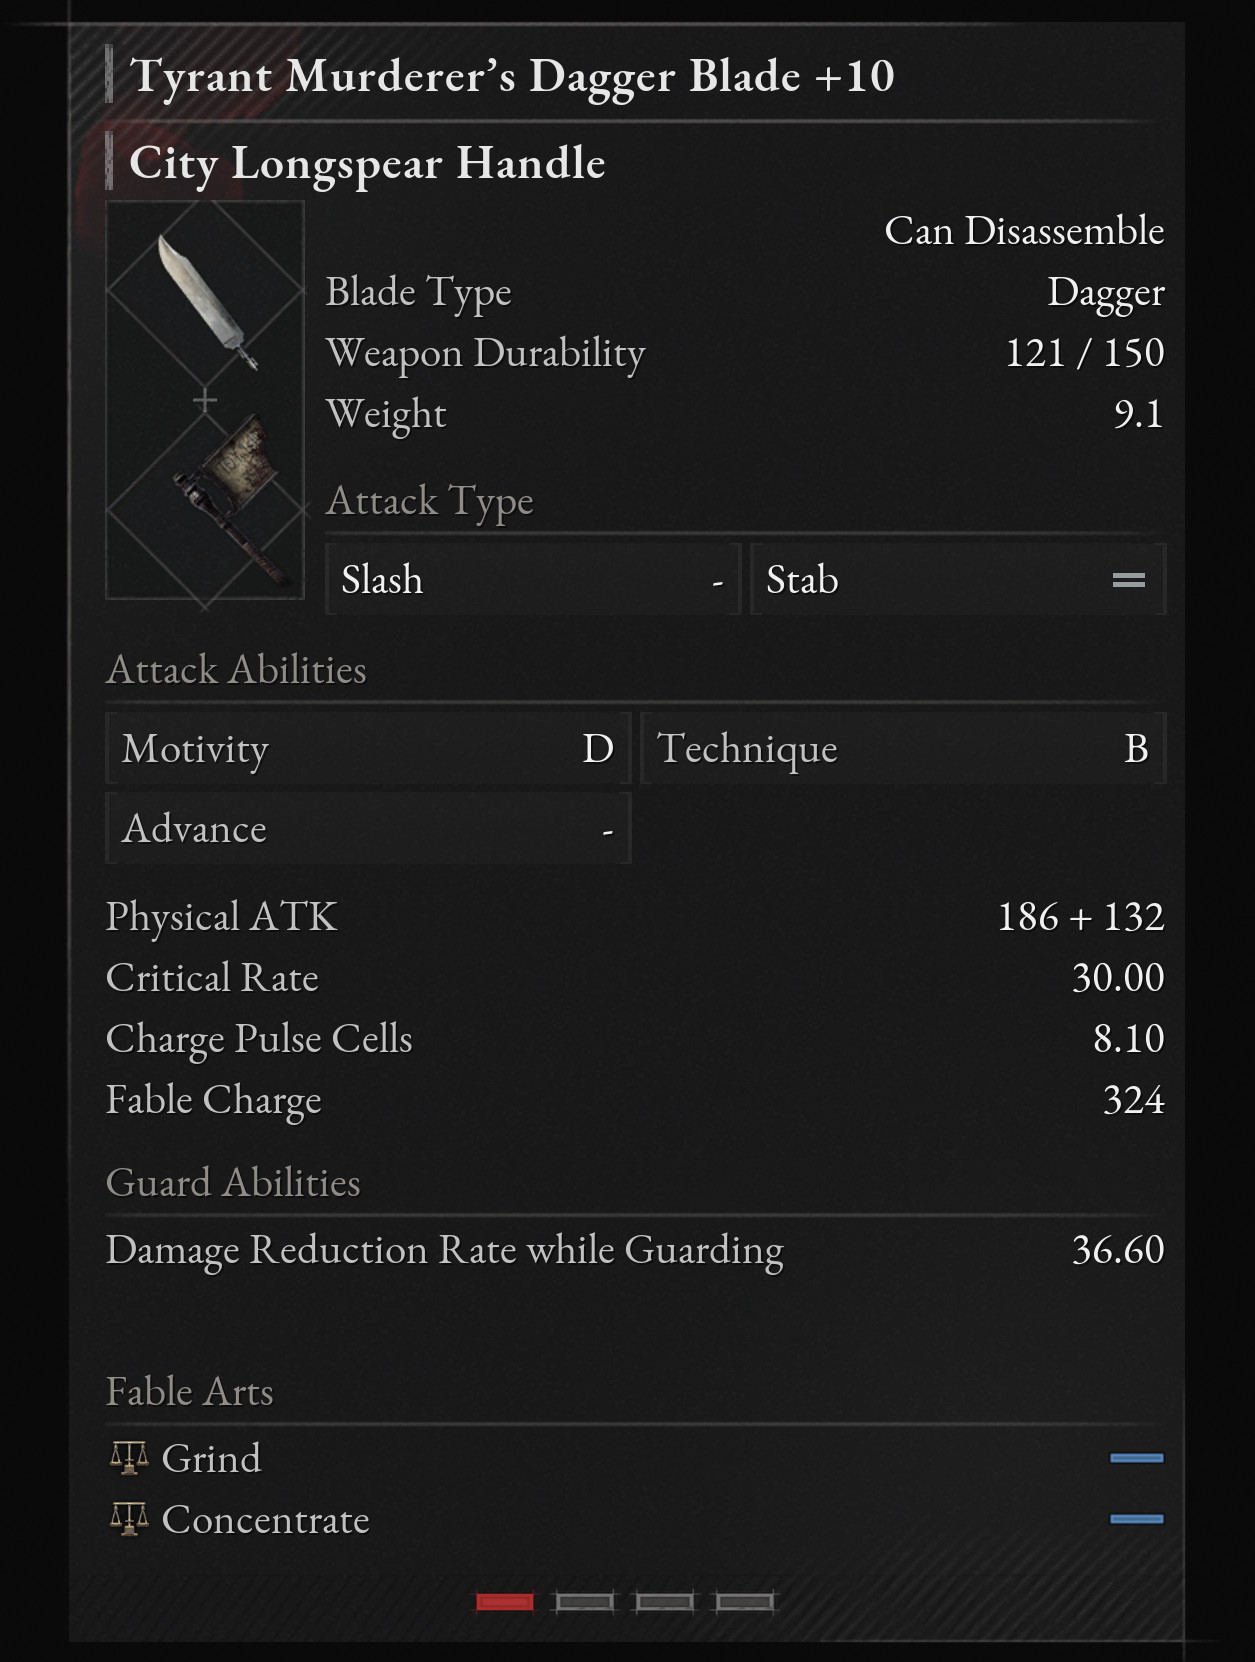
Task: Click the Advance scaling box
Action: 368,828
